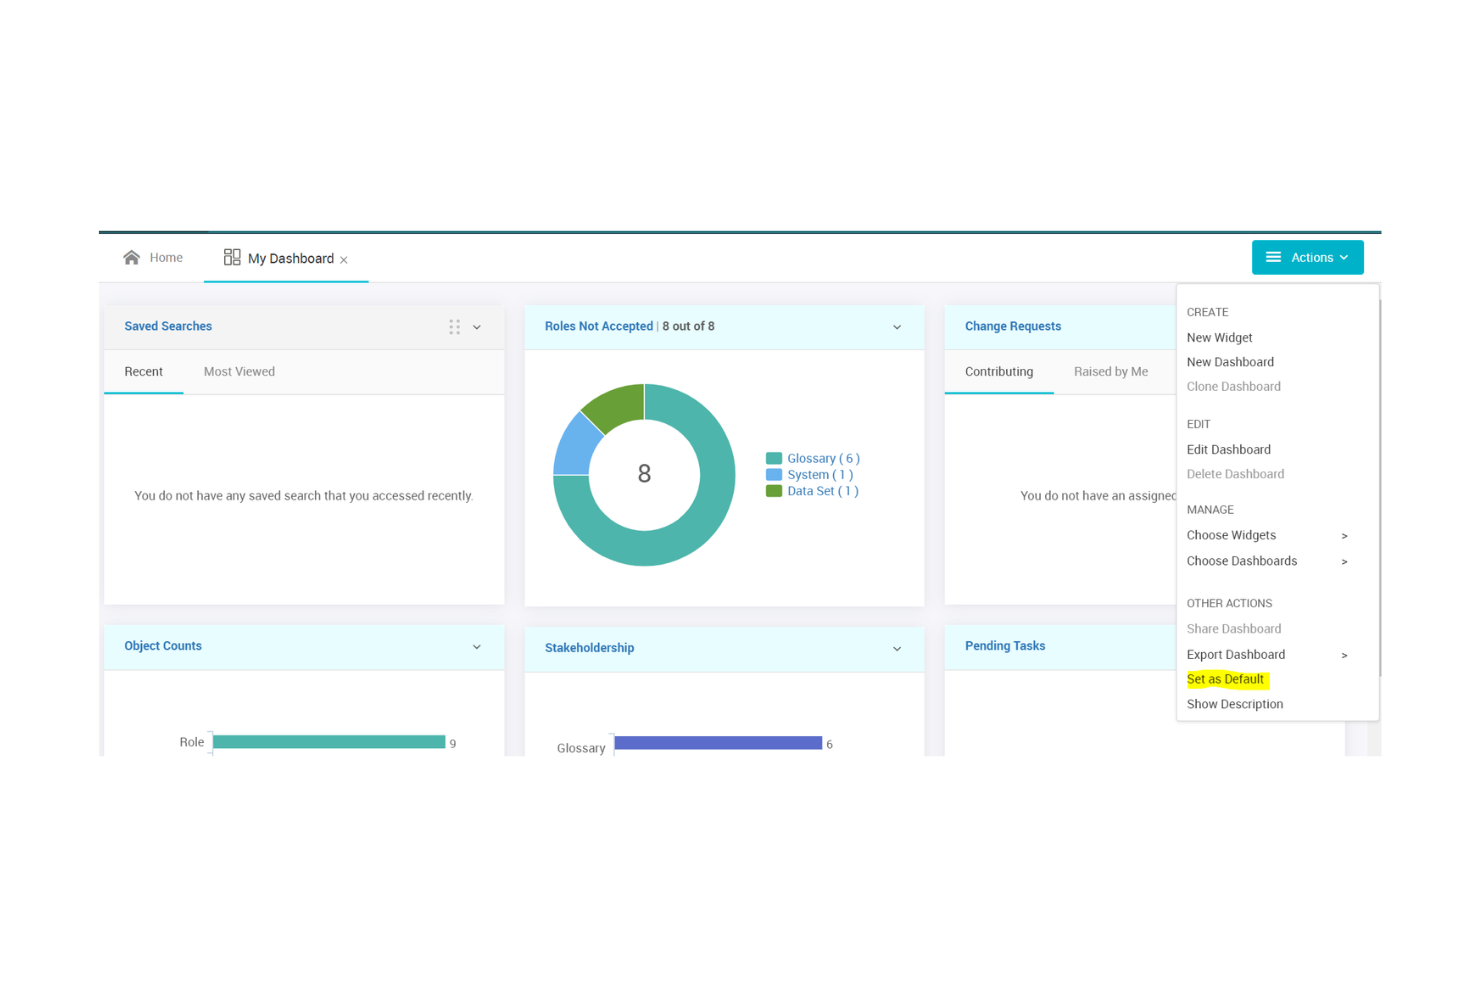
Task: Click the donut chart center total 8
Action: tap(644, 474)
